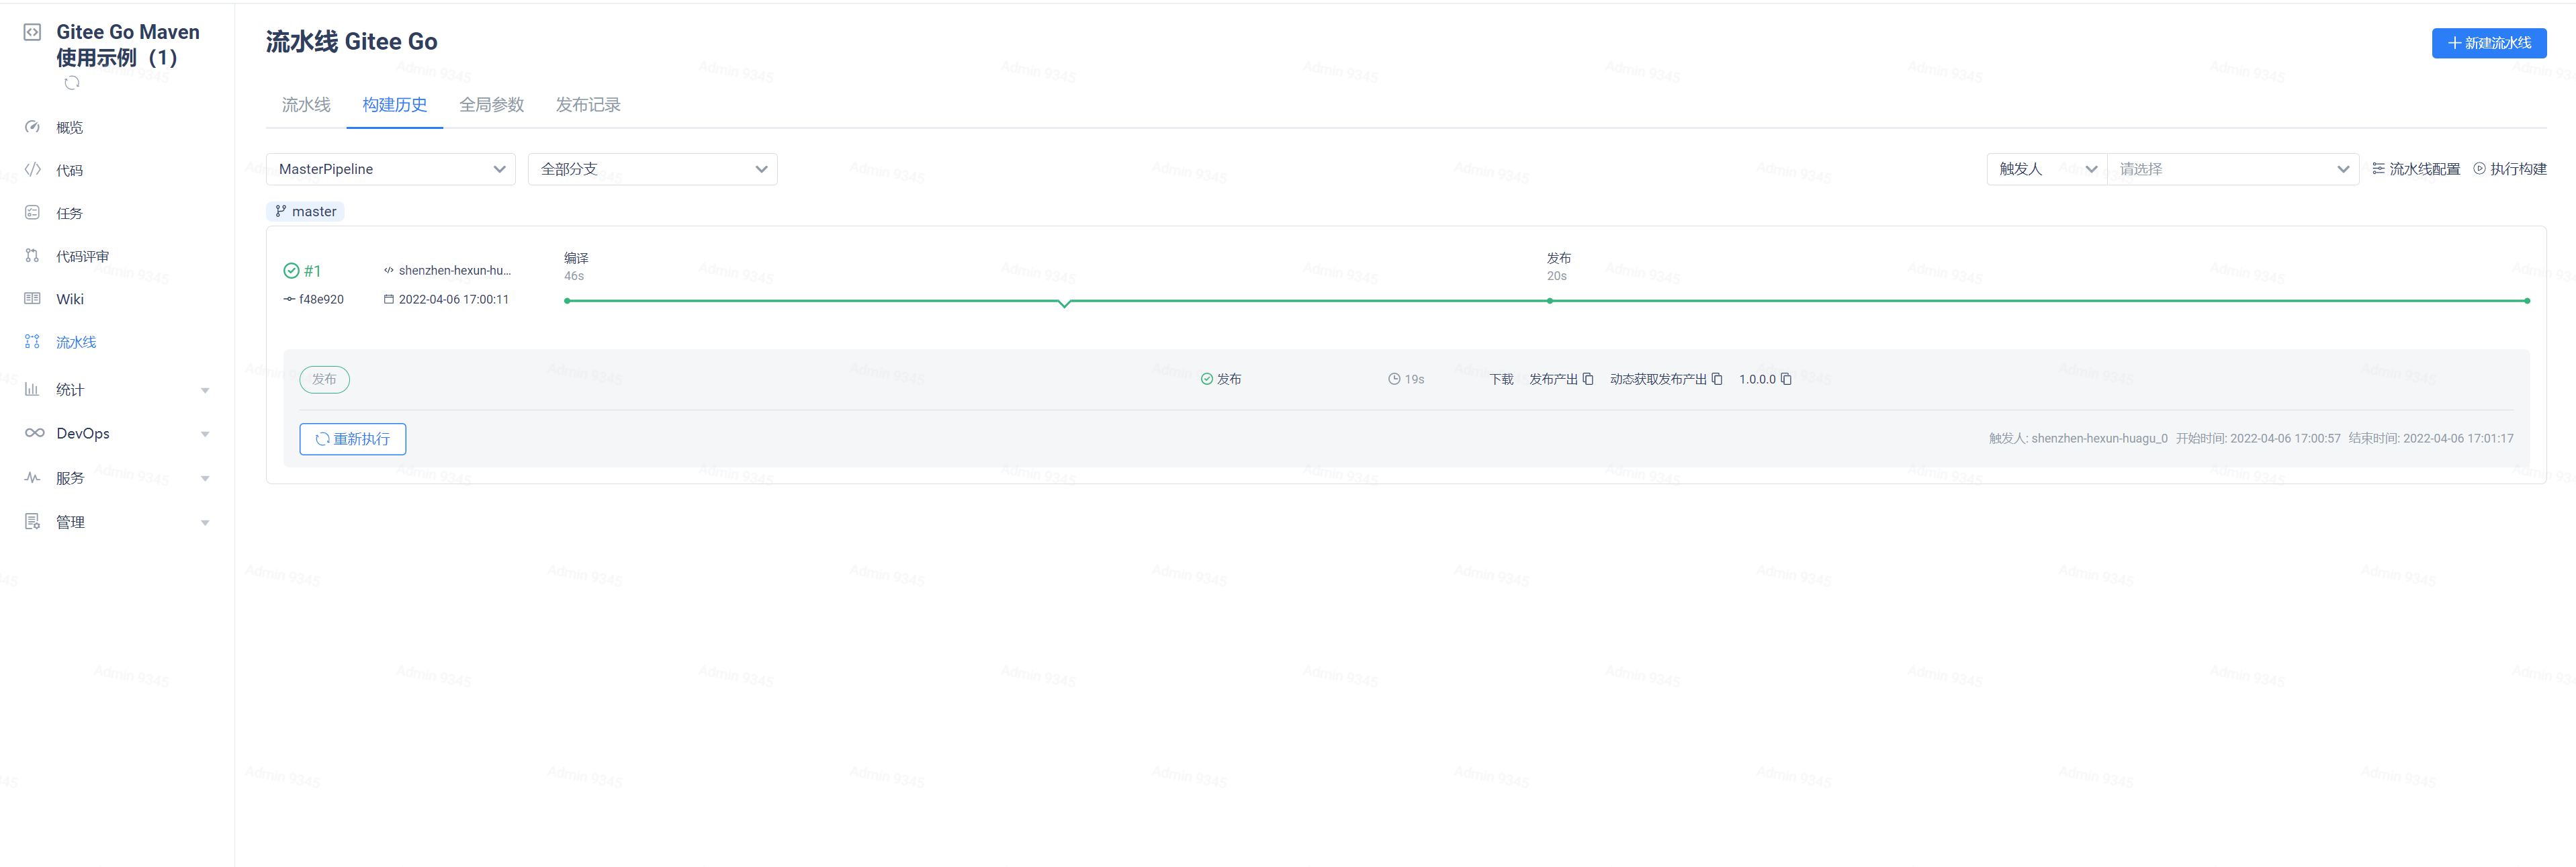Click the commit icon beside f48e920
Image resolution: width=2576 pixels, height=867 pixels.
[289, 299]
